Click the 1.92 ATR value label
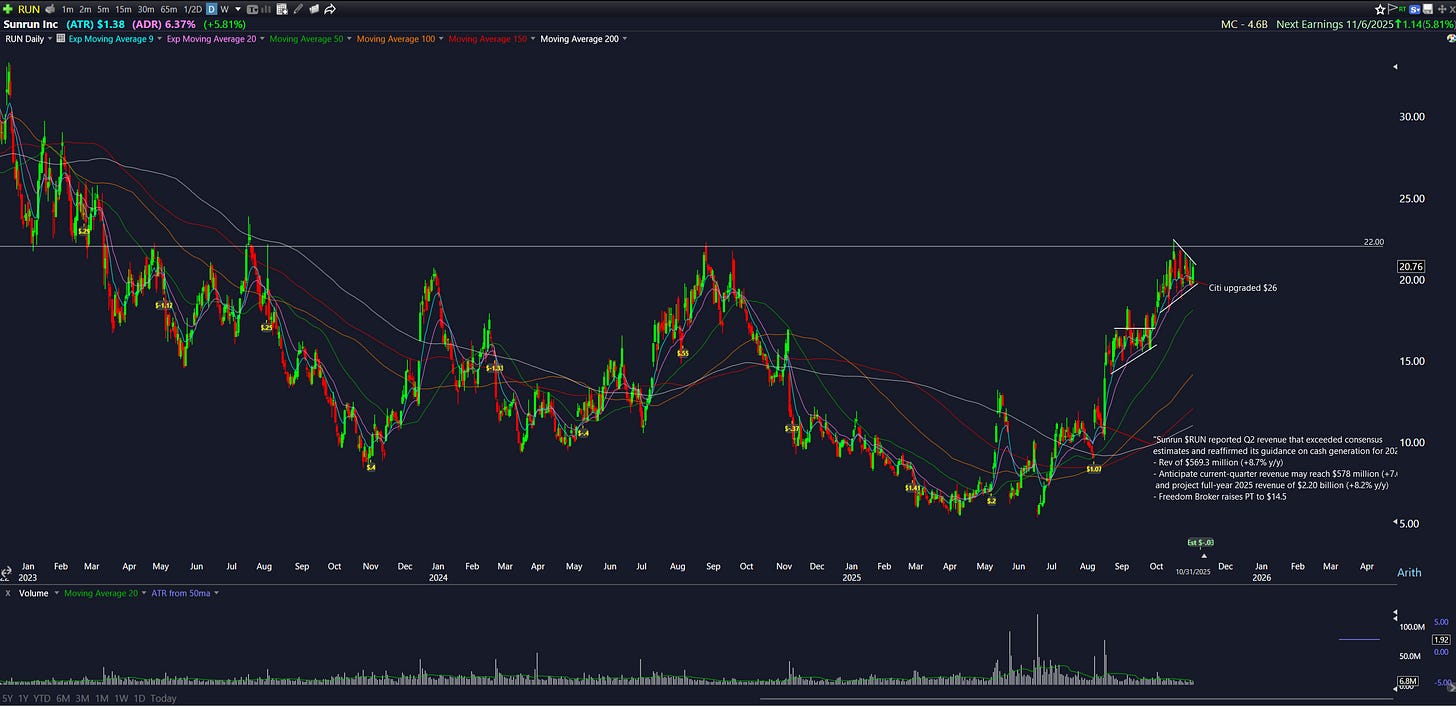This screenshot has width=1456, height=706. (x=1441, y=640)
